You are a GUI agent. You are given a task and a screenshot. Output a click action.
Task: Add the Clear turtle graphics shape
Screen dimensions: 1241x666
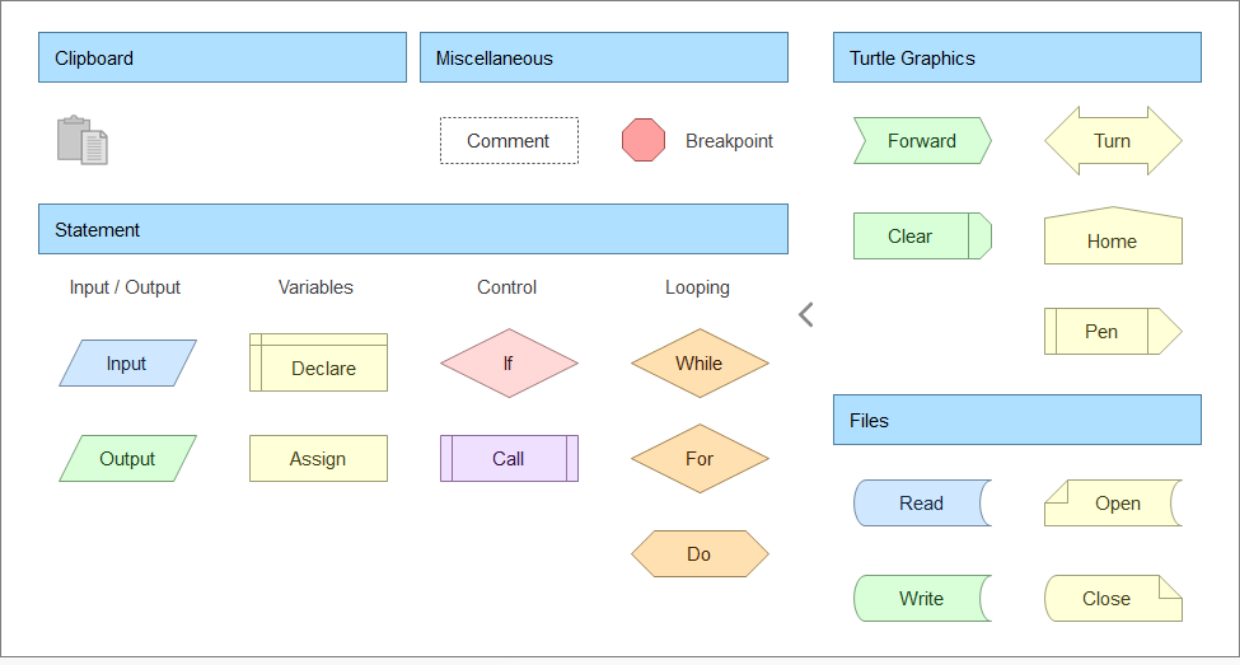pyautogui.click(x=922, y=236)
